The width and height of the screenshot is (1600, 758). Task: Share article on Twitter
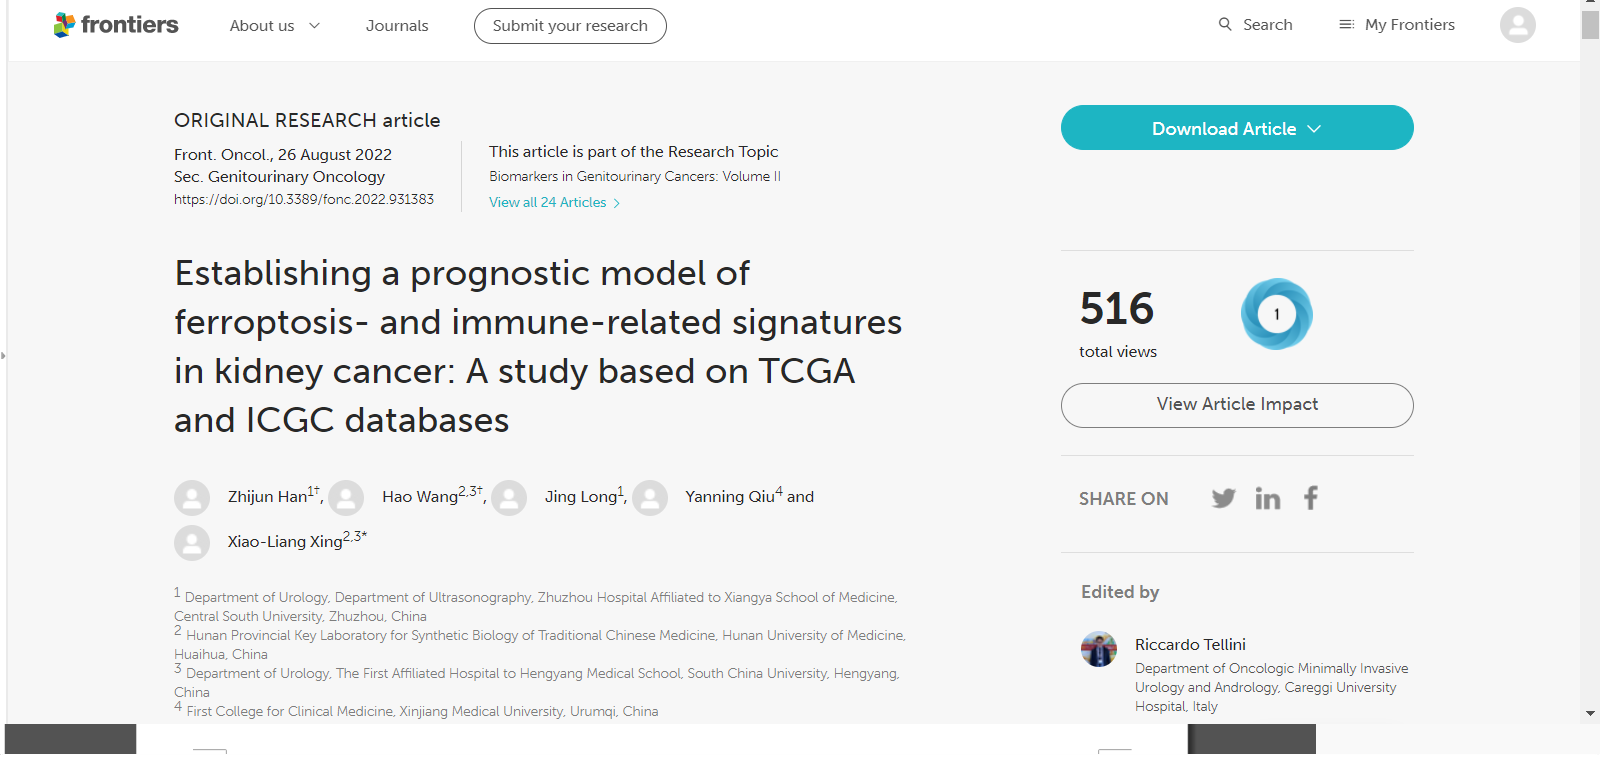[1224, 498]
